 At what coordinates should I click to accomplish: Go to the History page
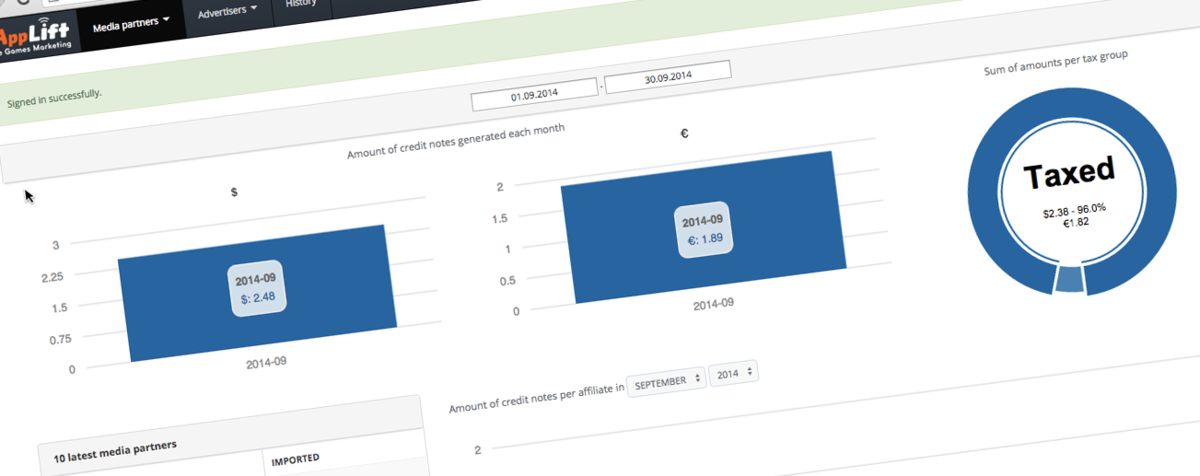[x=301, y=4]
